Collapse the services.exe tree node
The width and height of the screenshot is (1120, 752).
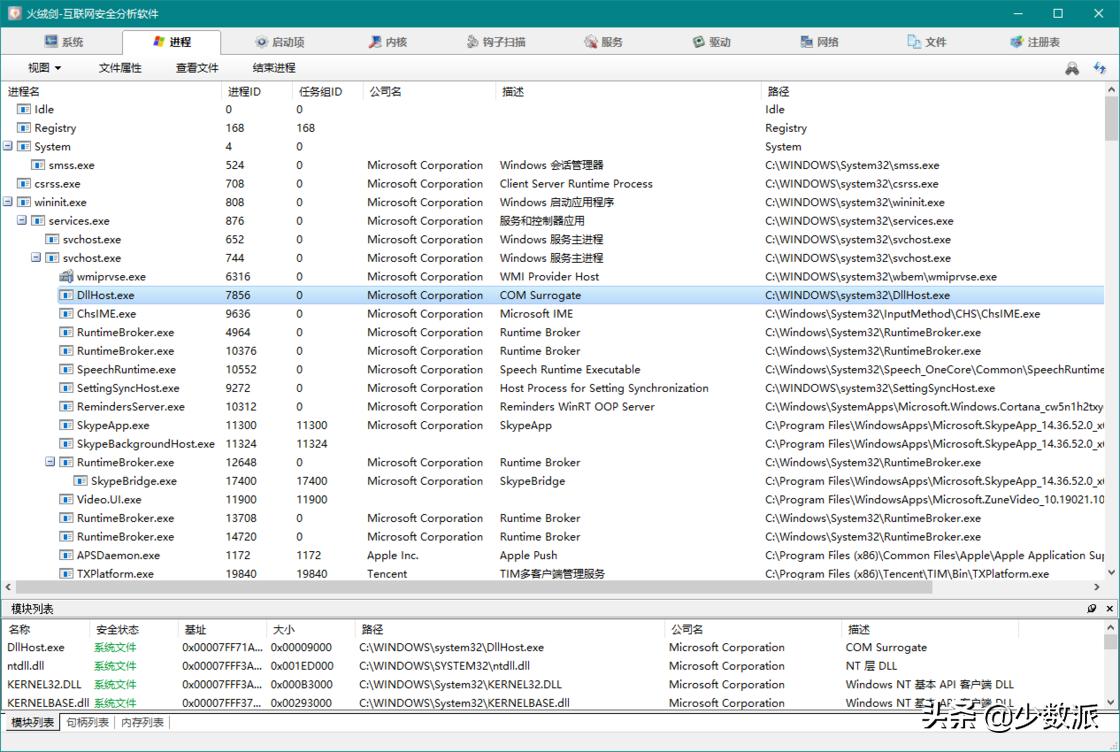[x=22, y=221]
